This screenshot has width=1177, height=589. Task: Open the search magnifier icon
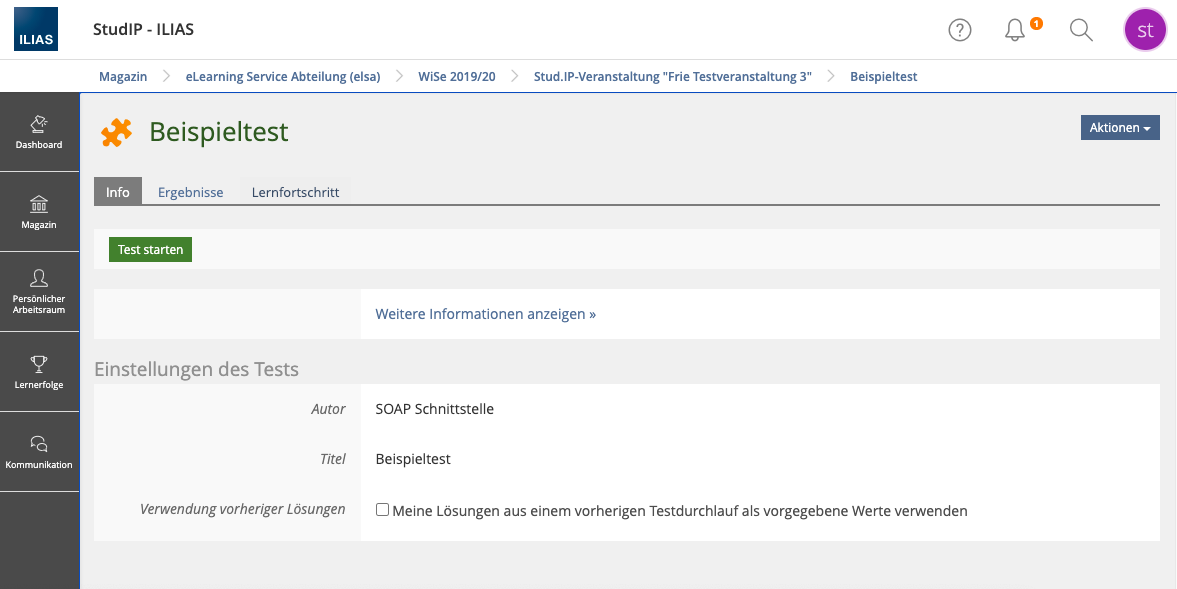coord(1081,30)
